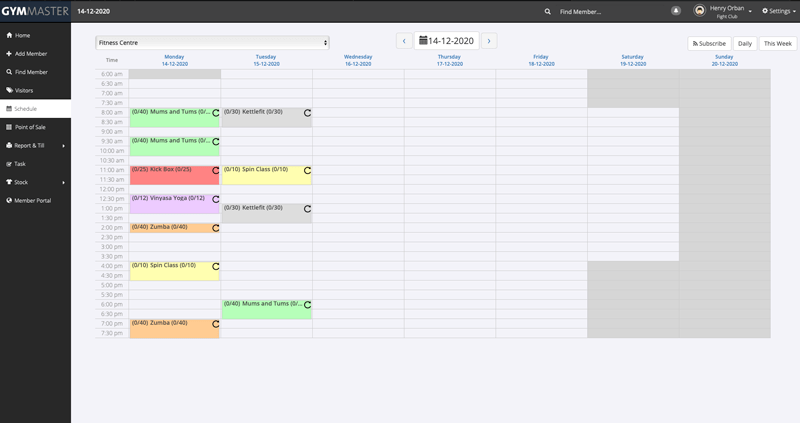Expand the Settings menu
Viewport: 800px width, 423px height.
click(x=777, y=11)
